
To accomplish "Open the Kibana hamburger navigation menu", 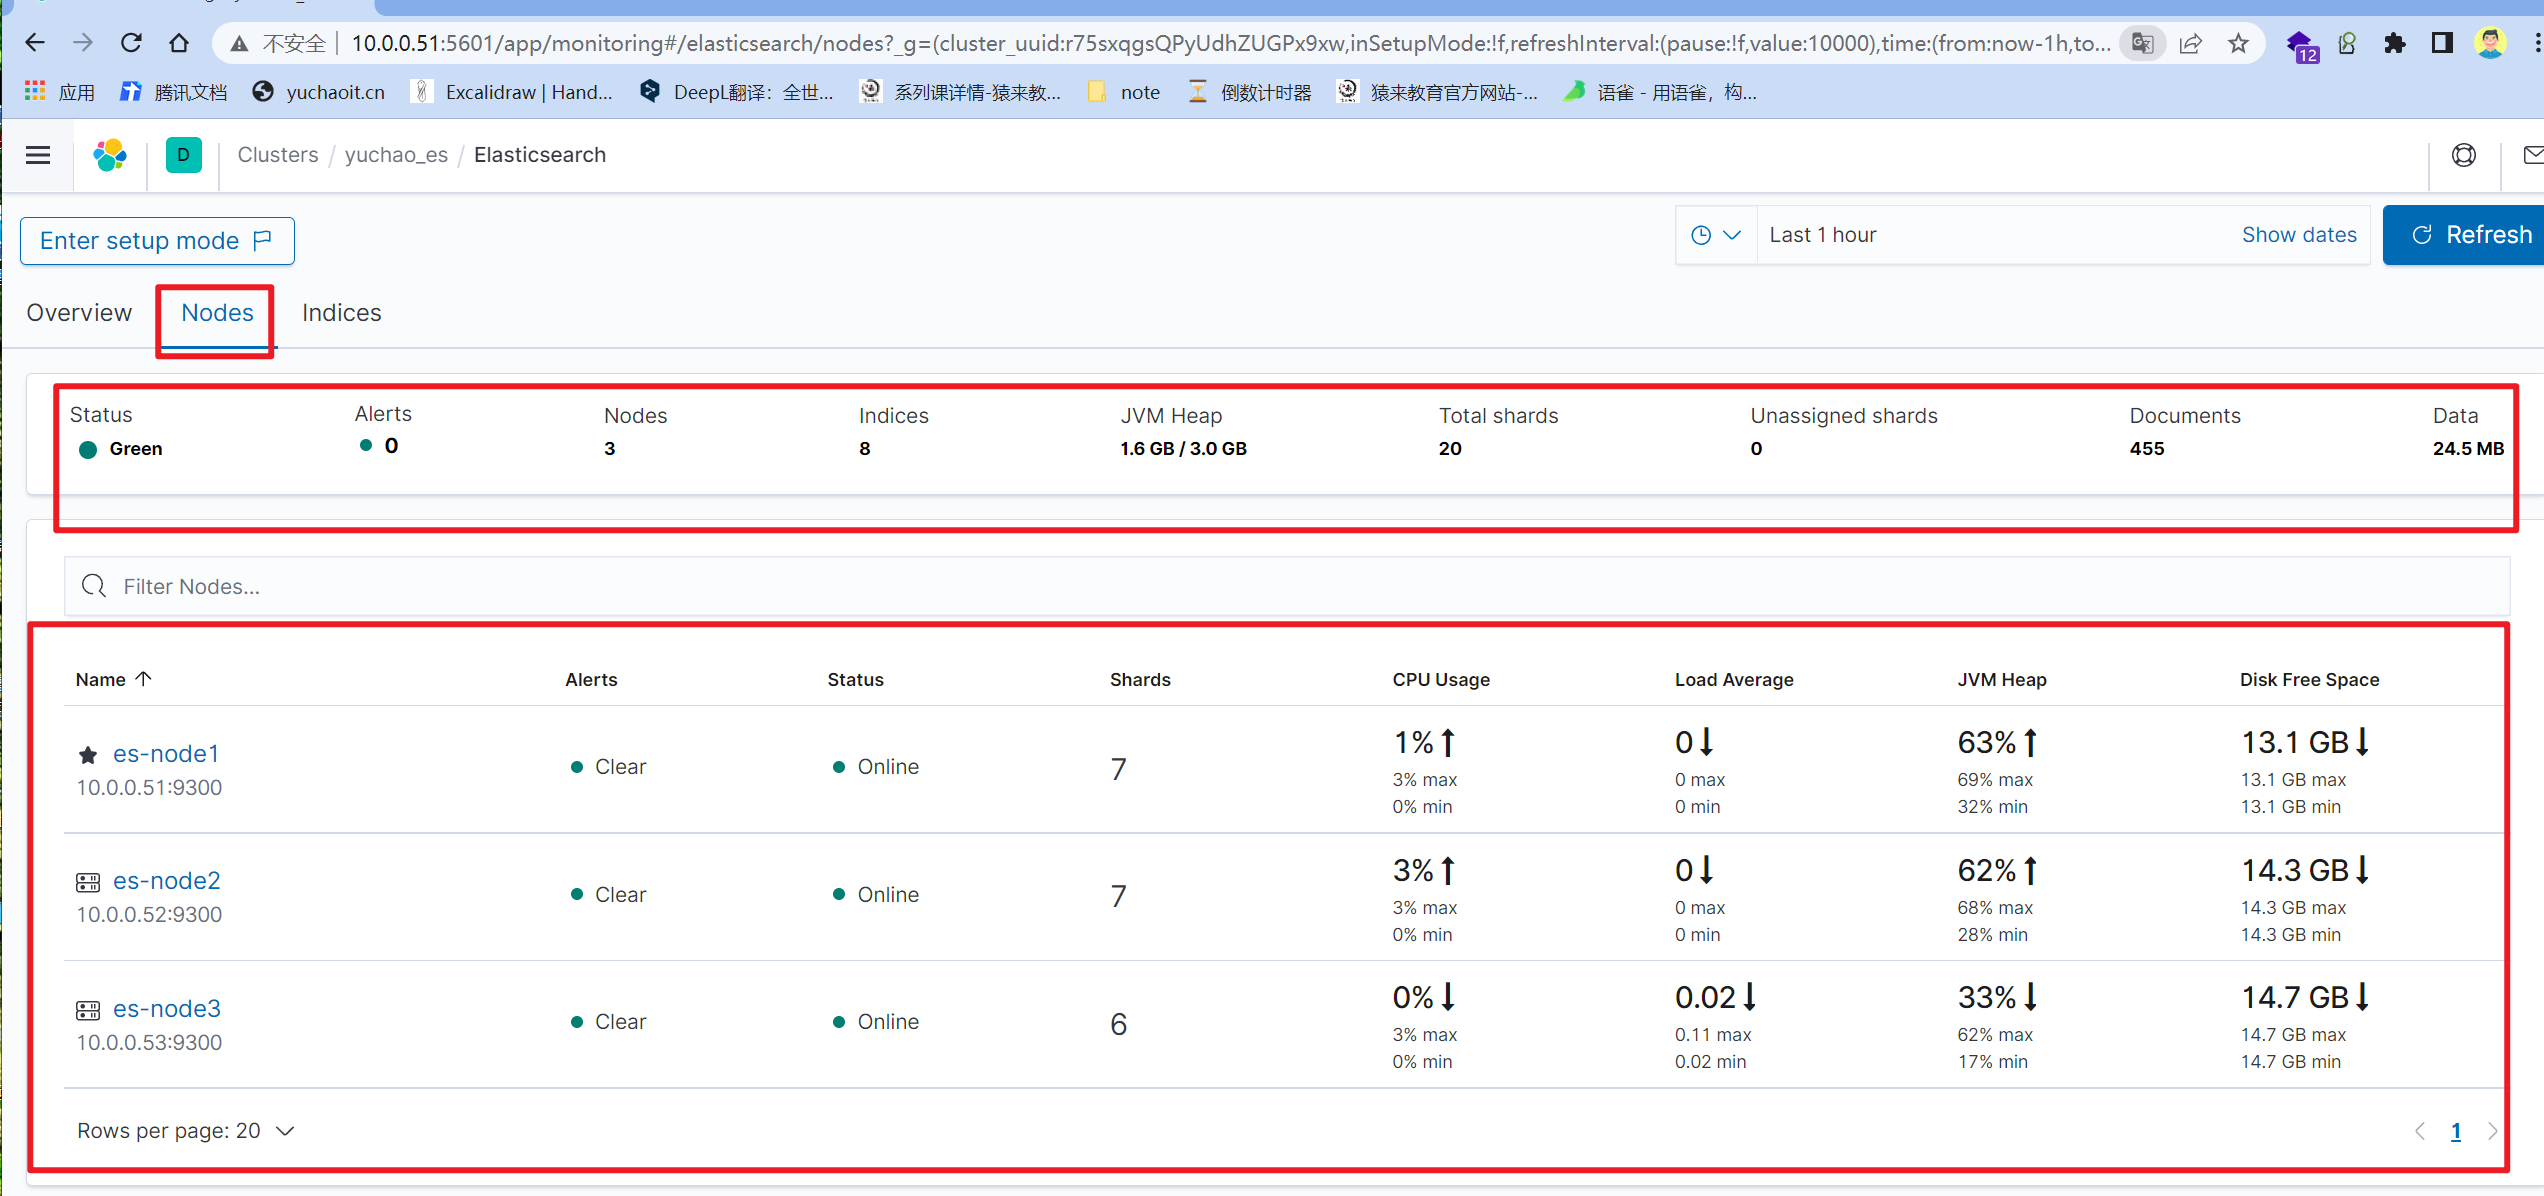I will [x=38, y=155].
